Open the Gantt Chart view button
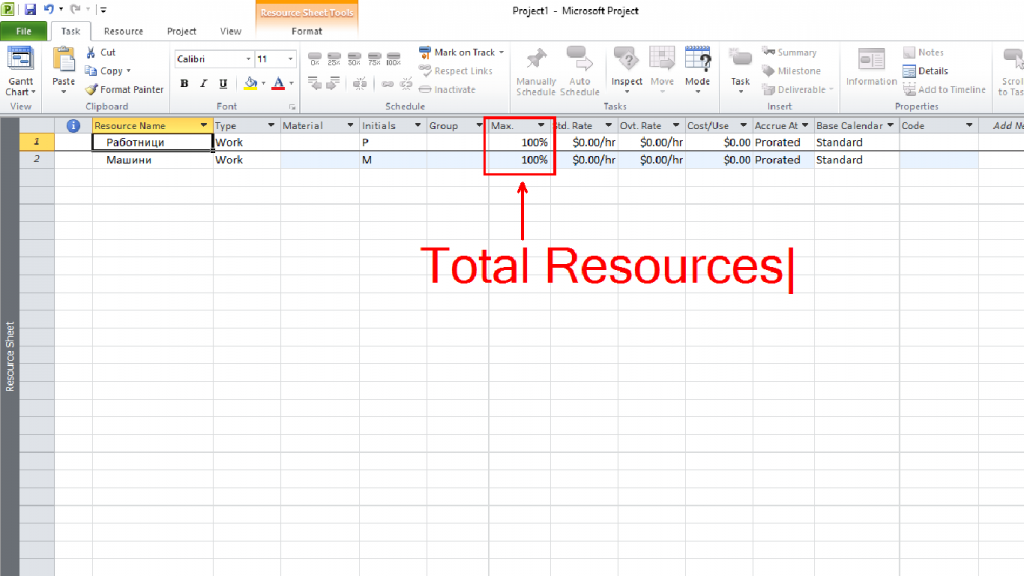The image size is (1024, 576). tap(20, 72)
